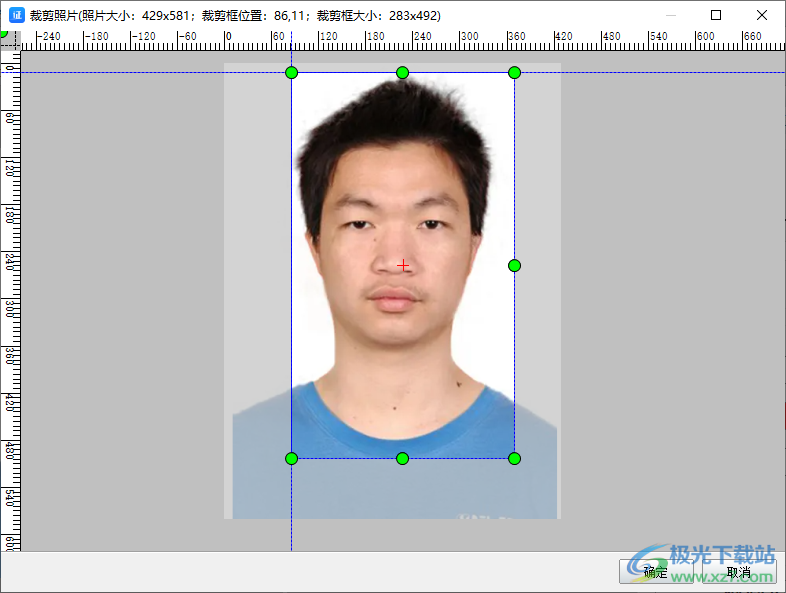786x593 pixels.
Task: Click the bottom-center crop edge handle
Action: pyautogui.click(x=403, y=458)
